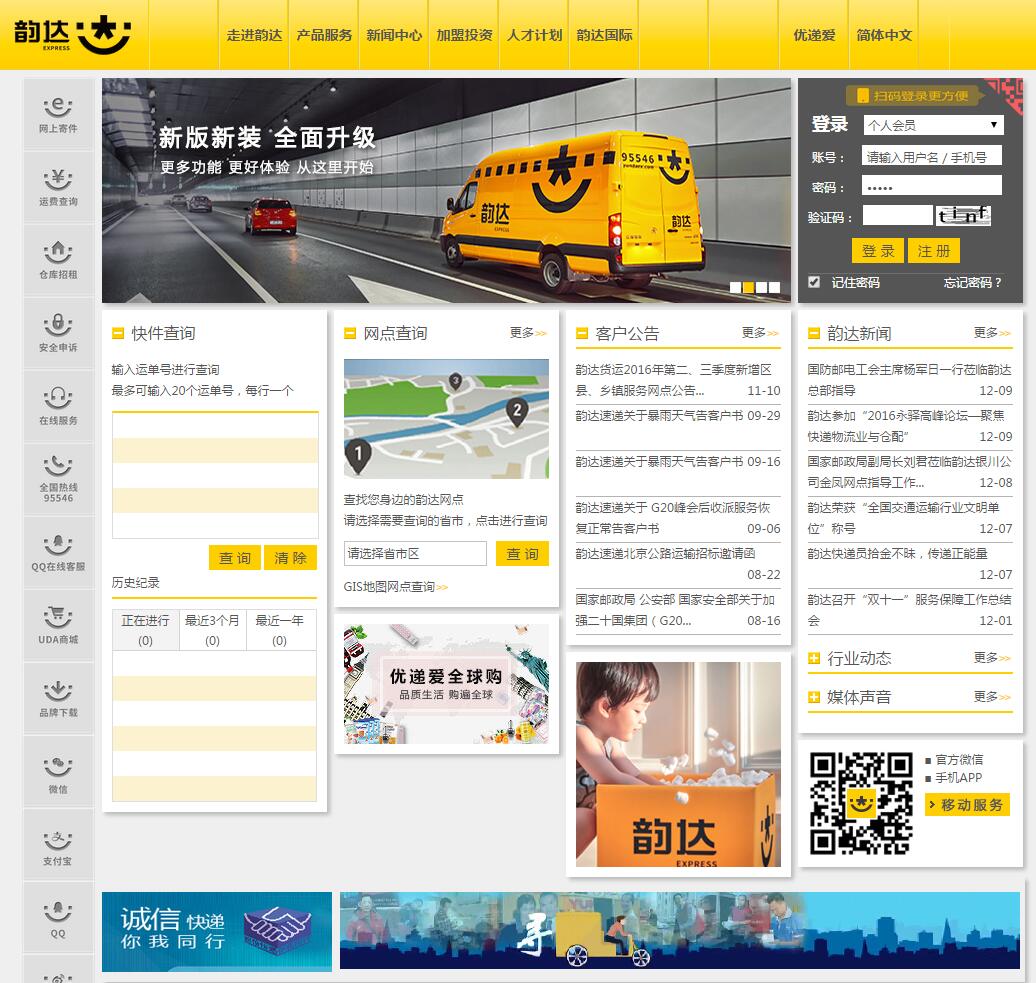Screen dimensions: 1036x983
Task: Click the 登录 button
Action: coord(877,251)
